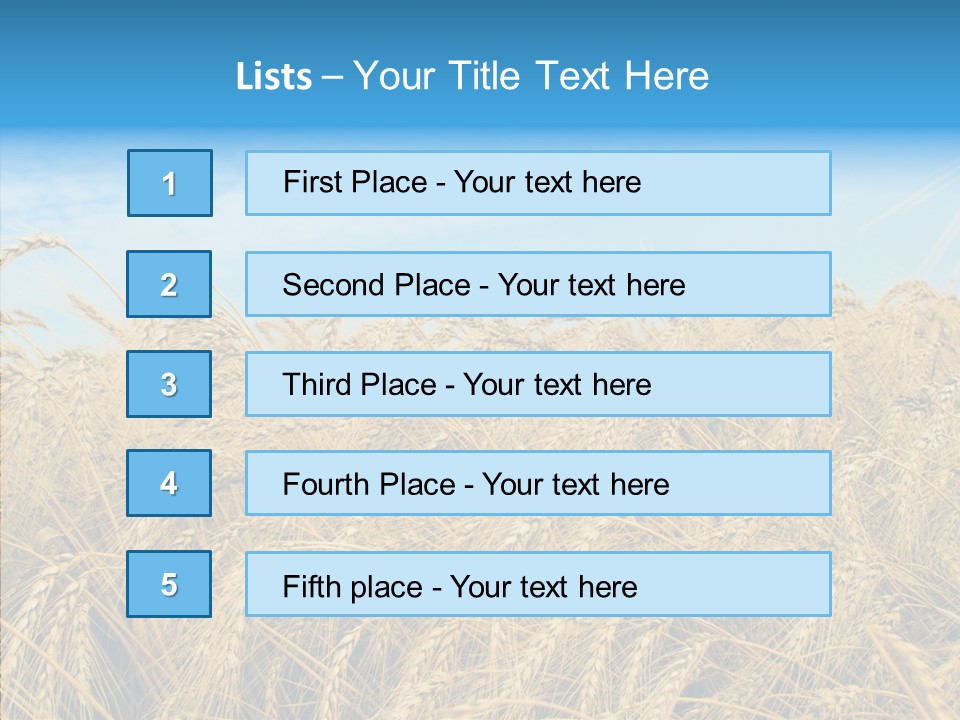
Task: Select the number 4 box
Action: pyautogui.click(x=169, y=483)
